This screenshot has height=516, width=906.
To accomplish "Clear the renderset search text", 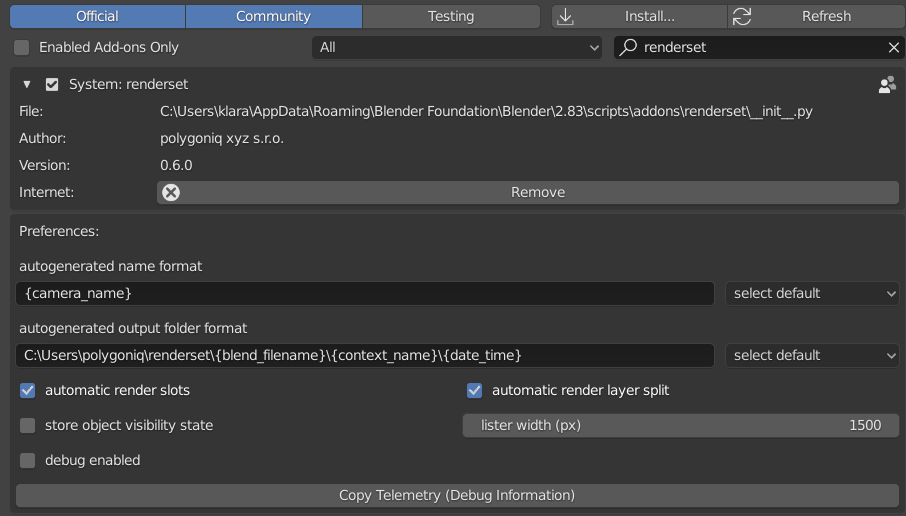I will pos(894,47).
